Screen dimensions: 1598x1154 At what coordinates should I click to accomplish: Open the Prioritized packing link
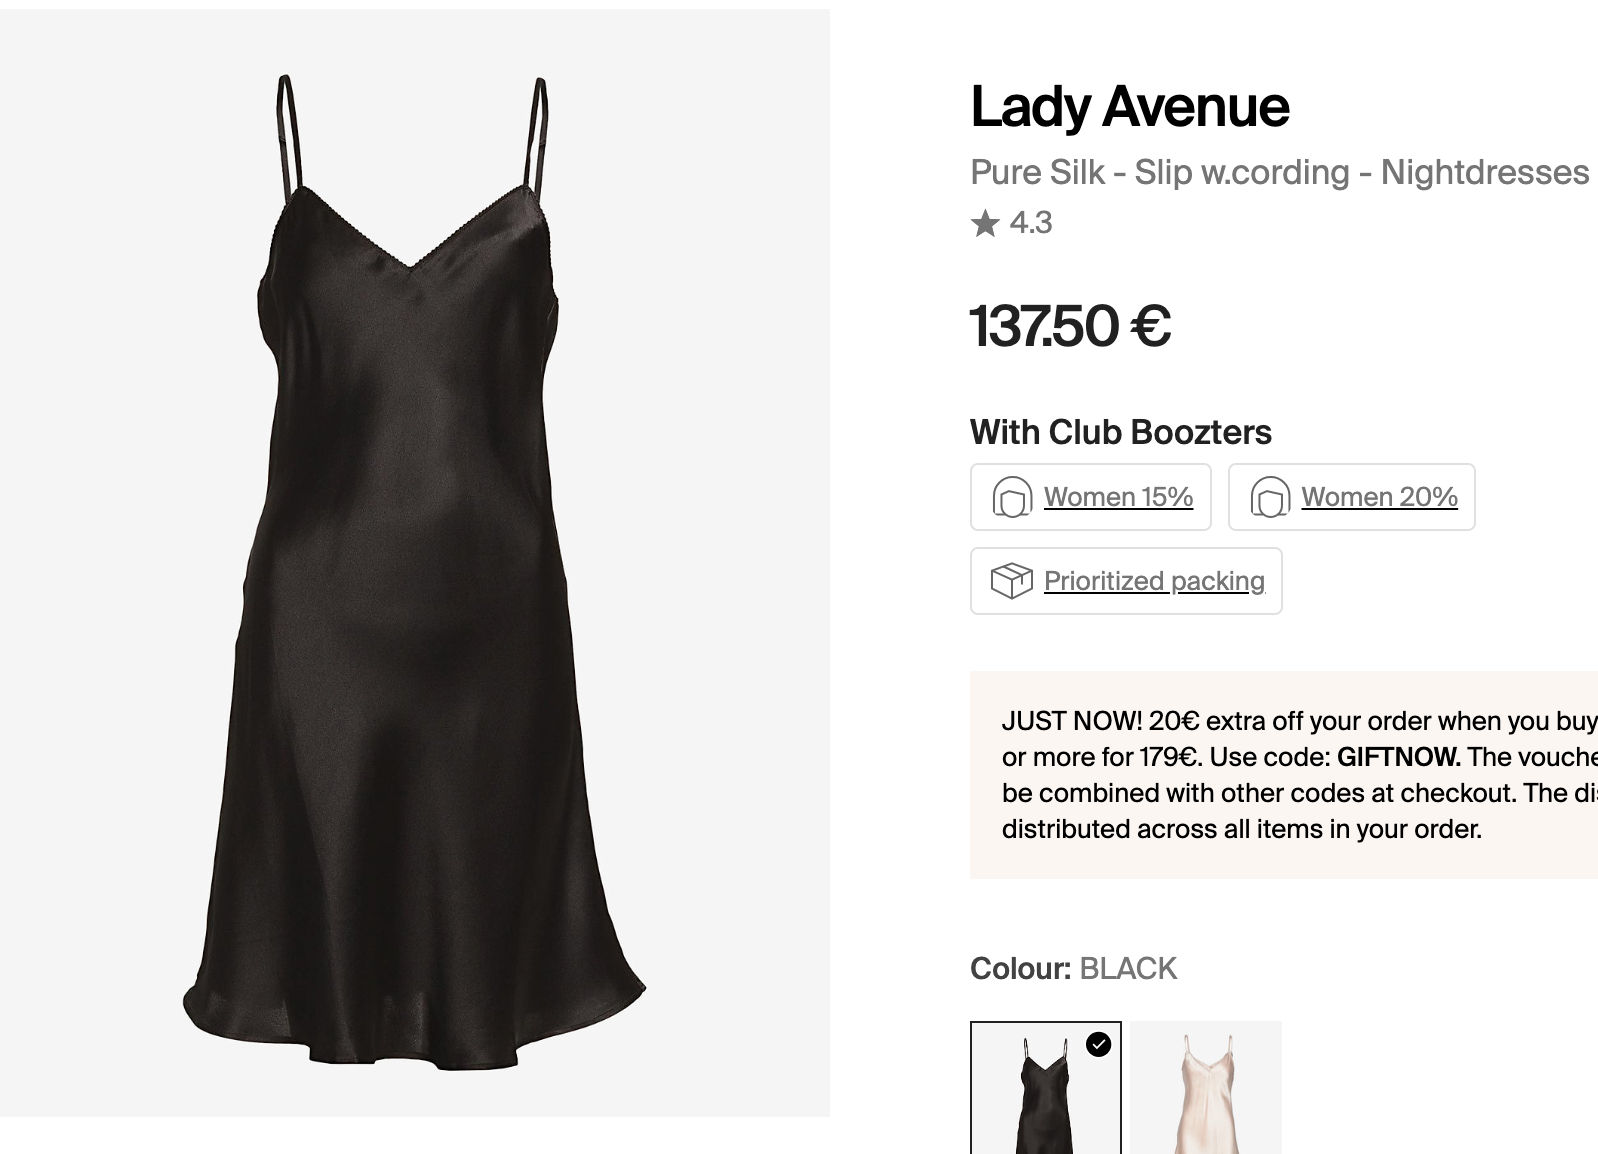tap(1154, 581)
